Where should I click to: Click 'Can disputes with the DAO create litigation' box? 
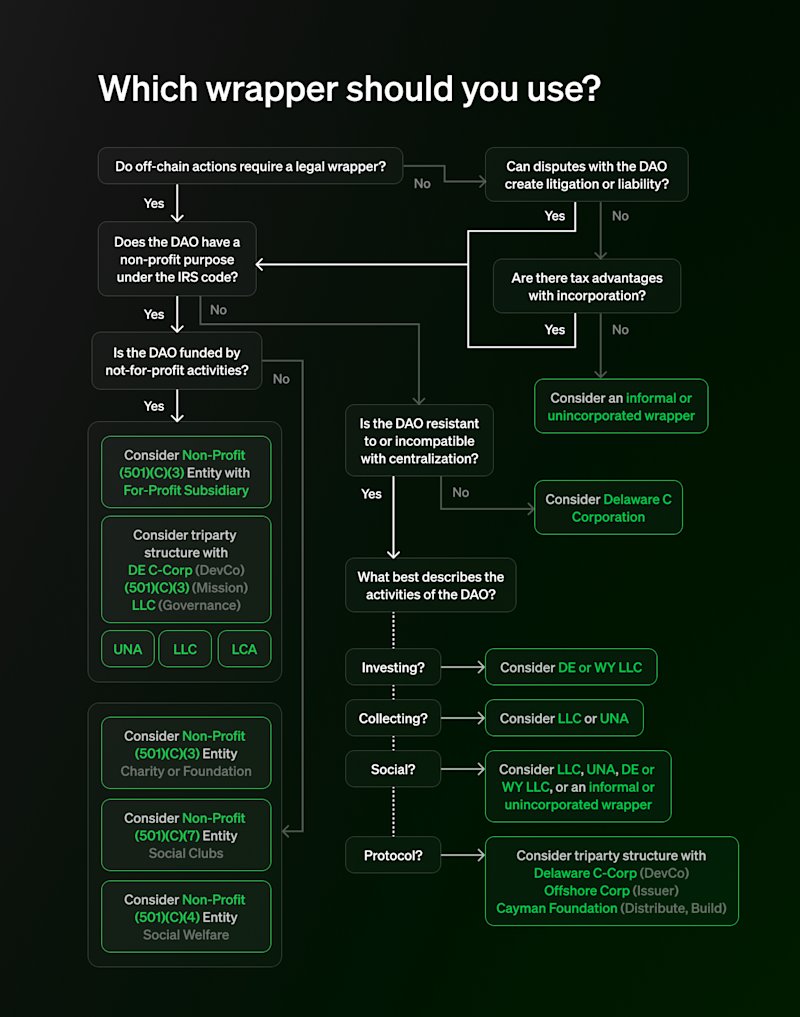tap(587, 174)
